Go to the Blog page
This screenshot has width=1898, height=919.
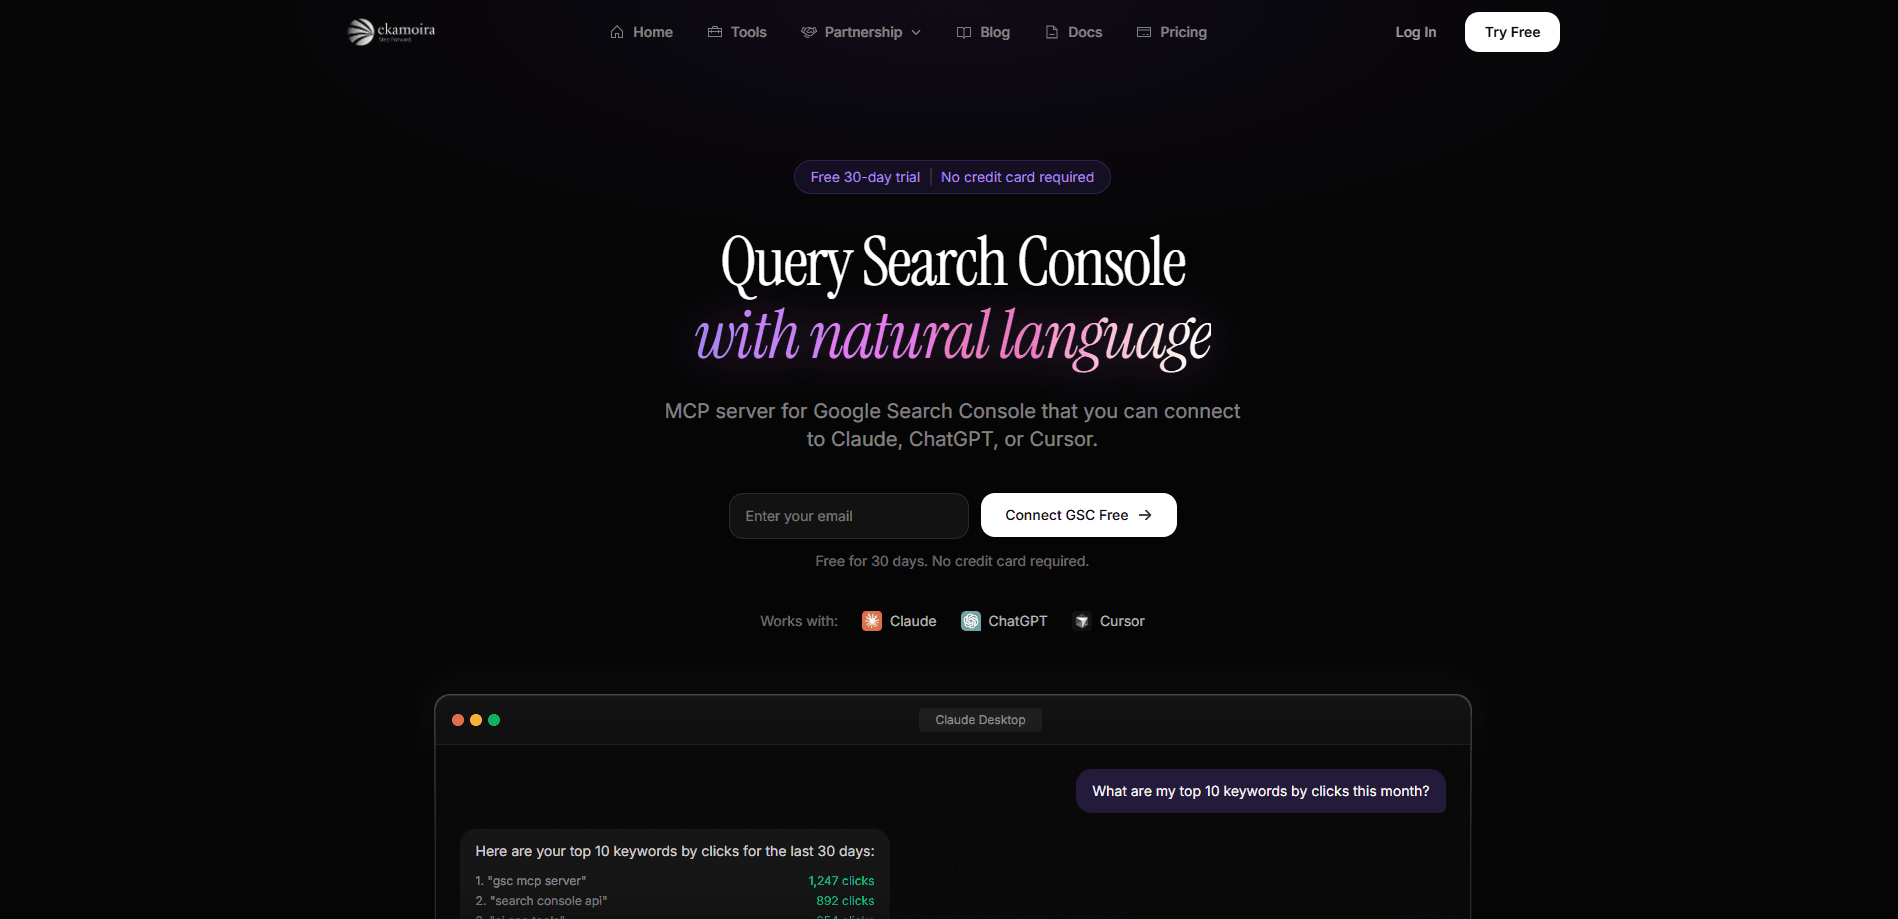click(x=983, y=32)
